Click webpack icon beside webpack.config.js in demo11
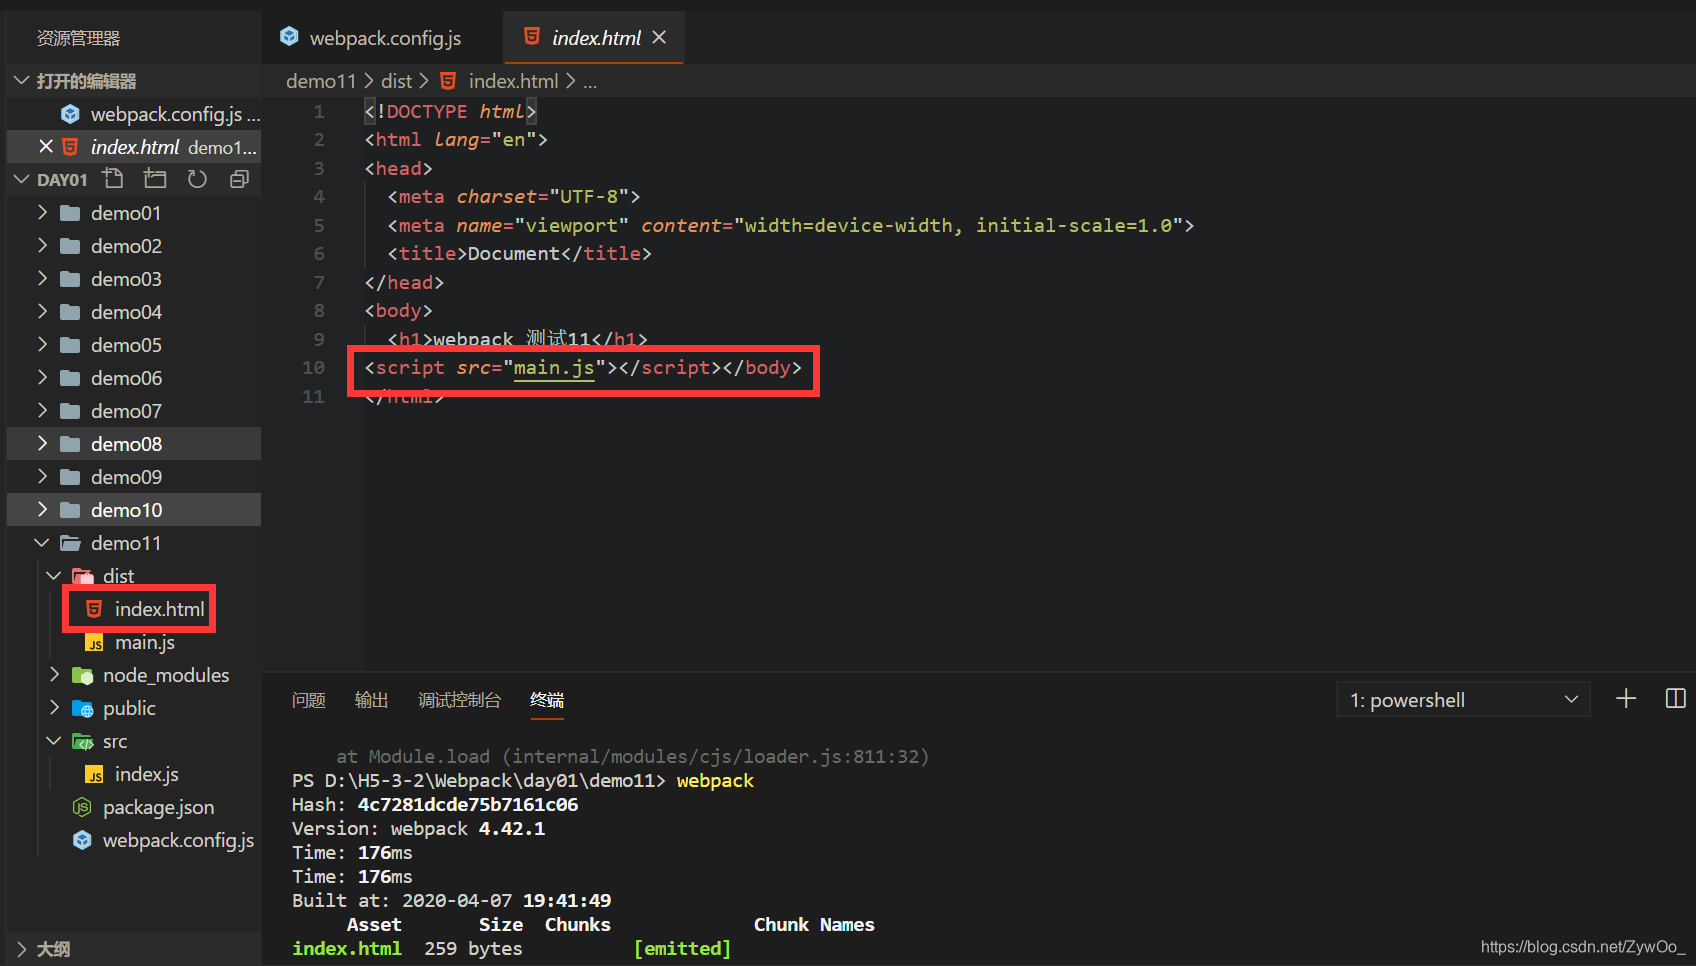Image resolution: width=1696 pixels, height=966 pixels. (x=82, y=840)
